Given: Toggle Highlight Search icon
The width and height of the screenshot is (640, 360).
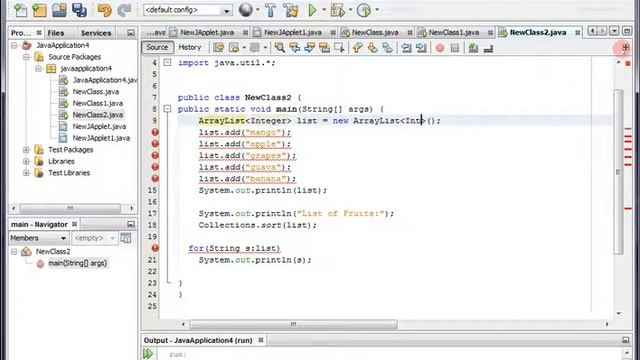Looking at the screenshot, I should 324,48.
